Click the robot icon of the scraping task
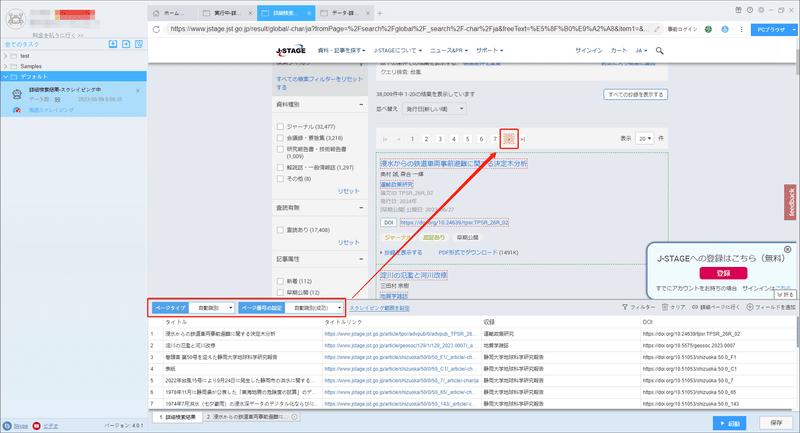 pyautogui.click(x=17, y=94)
